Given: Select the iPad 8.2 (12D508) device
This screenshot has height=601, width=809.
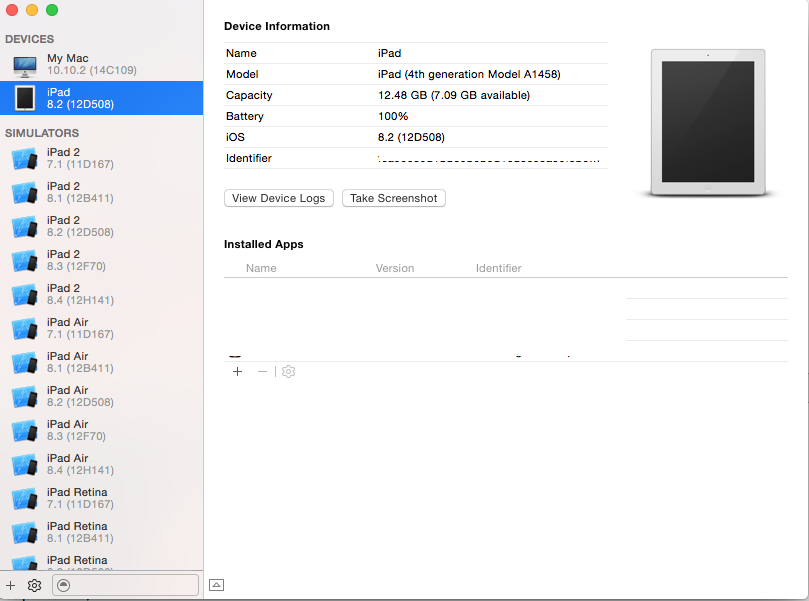Looking at the screenshot, I should pyautogui.click(x=102, y=98).
